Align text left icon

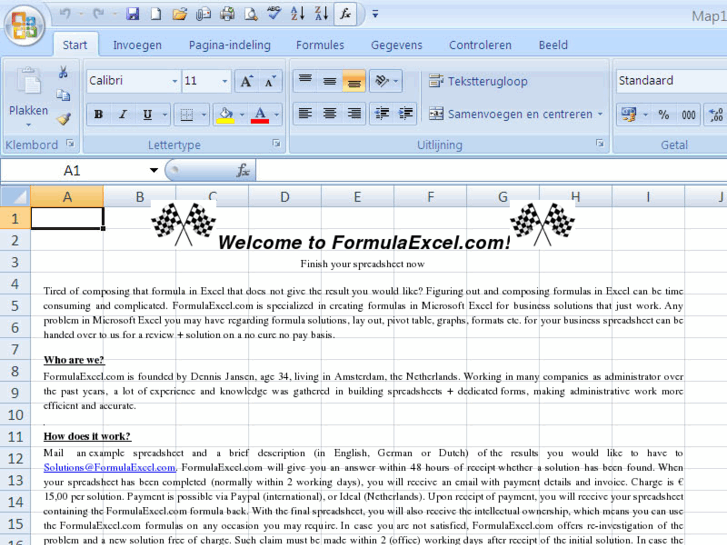coord(305,114)
